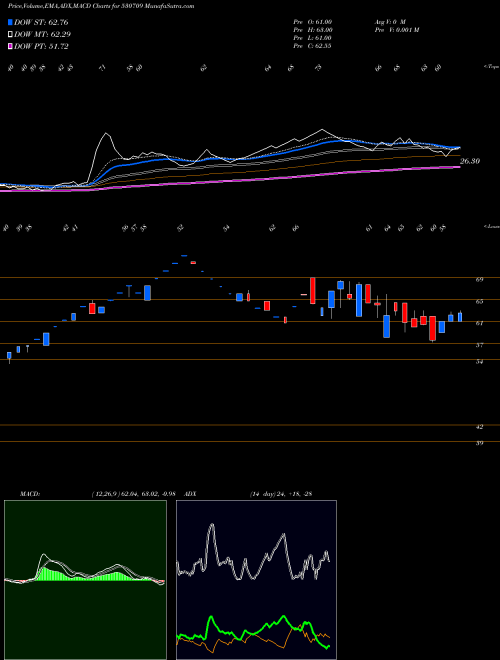
Task: Click the ADX panel title label
Action: (x=190, y=494)
